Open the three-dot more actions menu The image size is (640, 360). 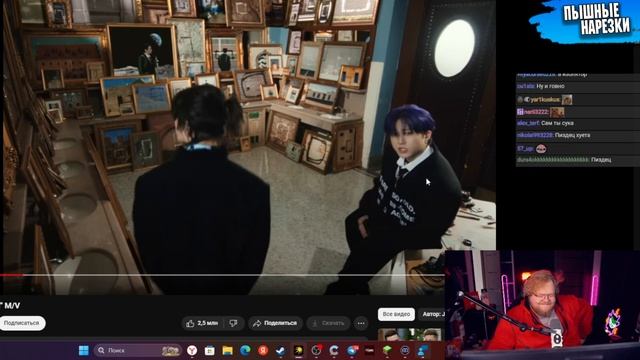point(361,323)
